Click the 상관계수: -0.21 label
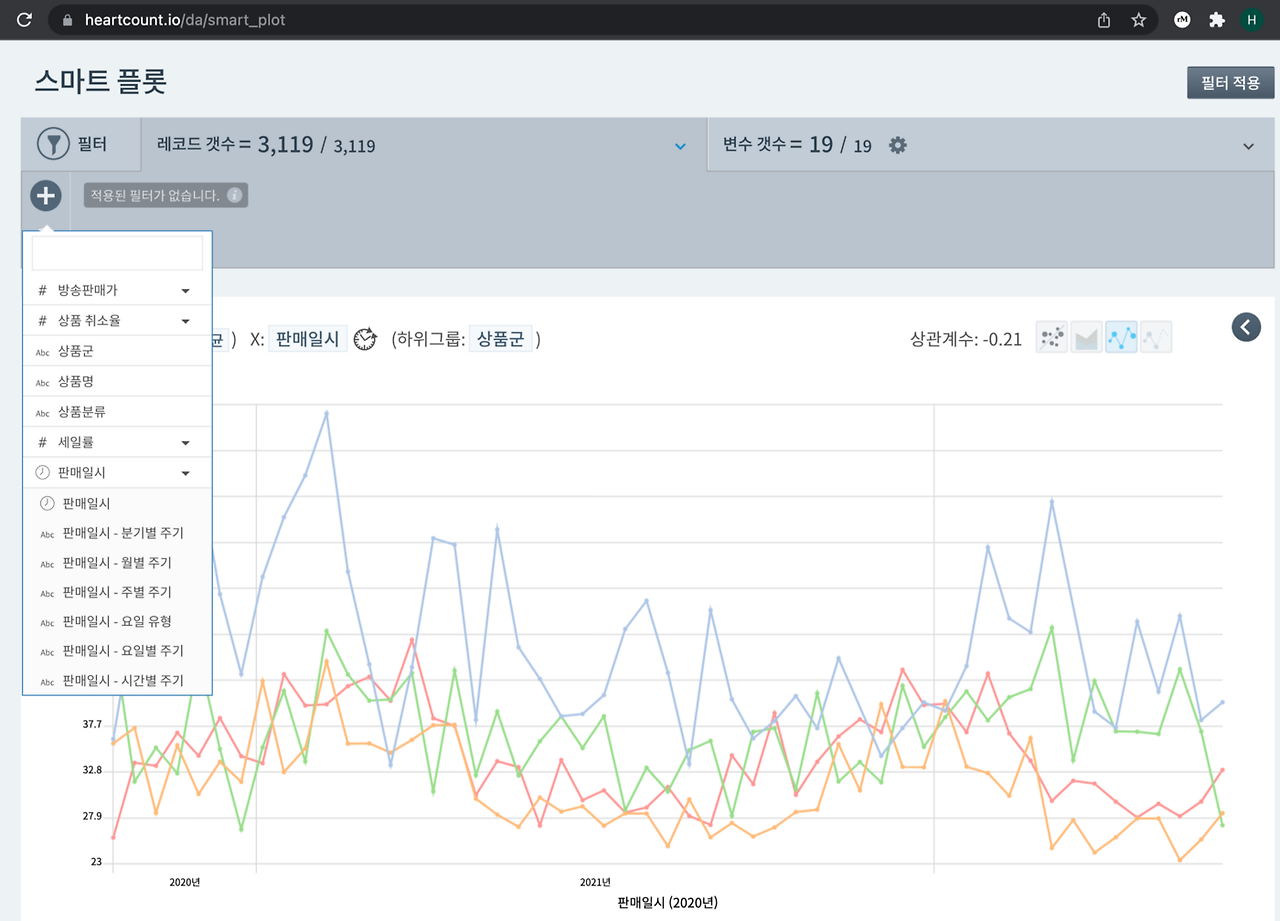Screen dimensions: 1280x921 966,339
